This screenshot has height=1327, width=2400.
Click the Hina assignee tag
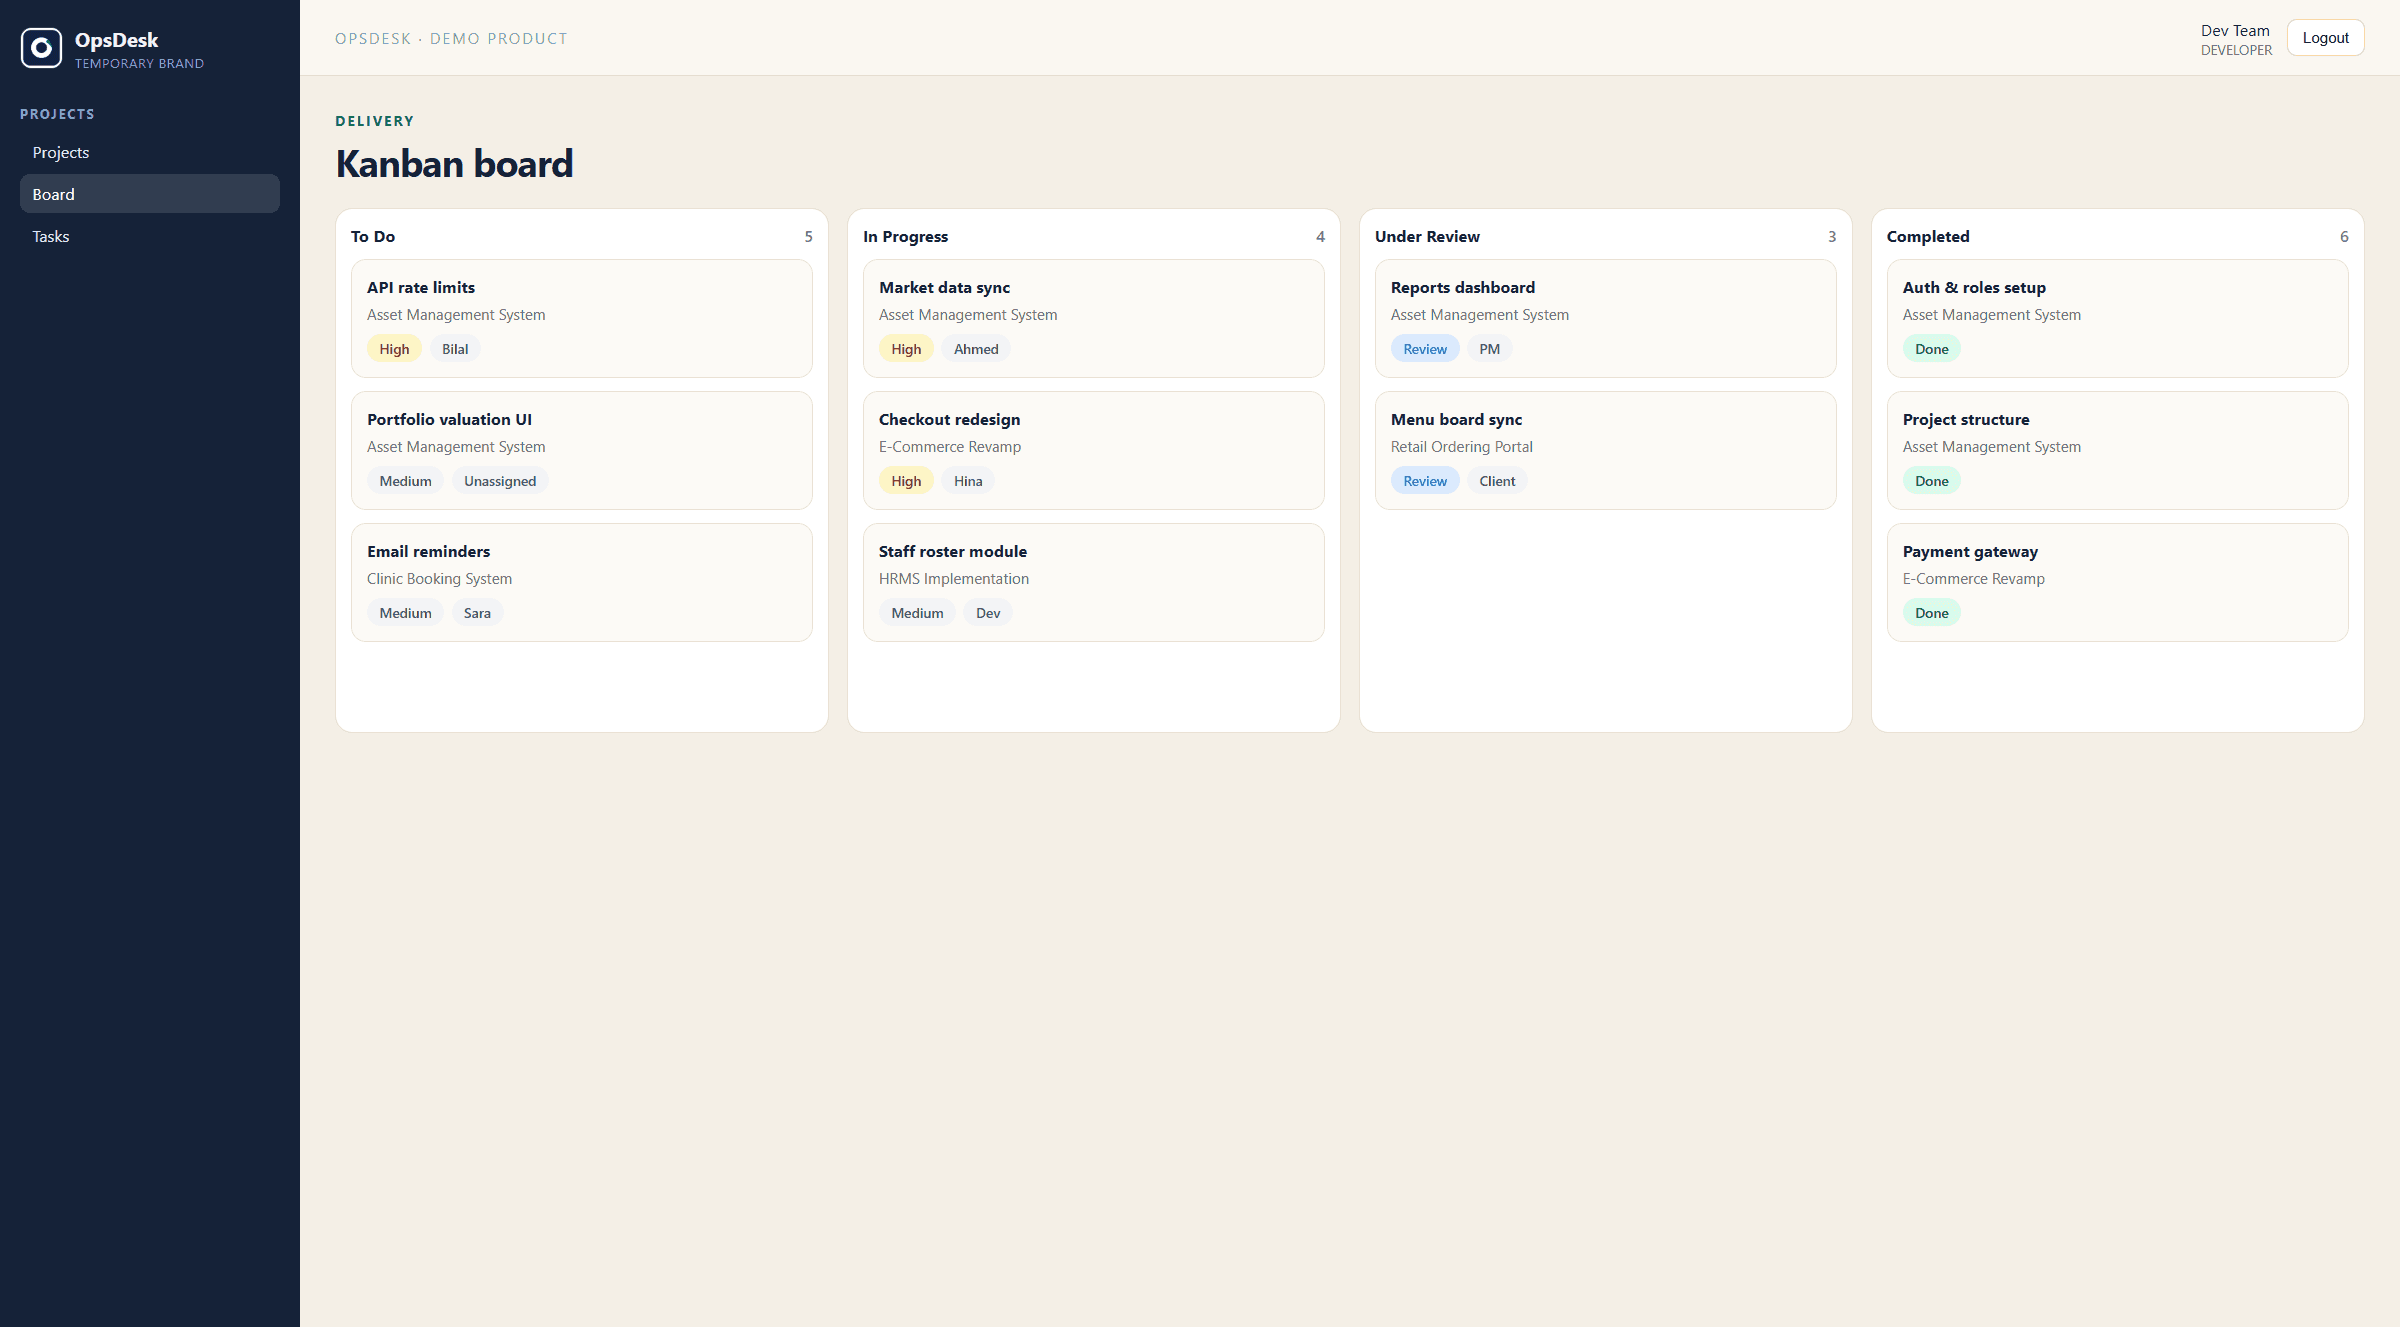click(968, 481)
